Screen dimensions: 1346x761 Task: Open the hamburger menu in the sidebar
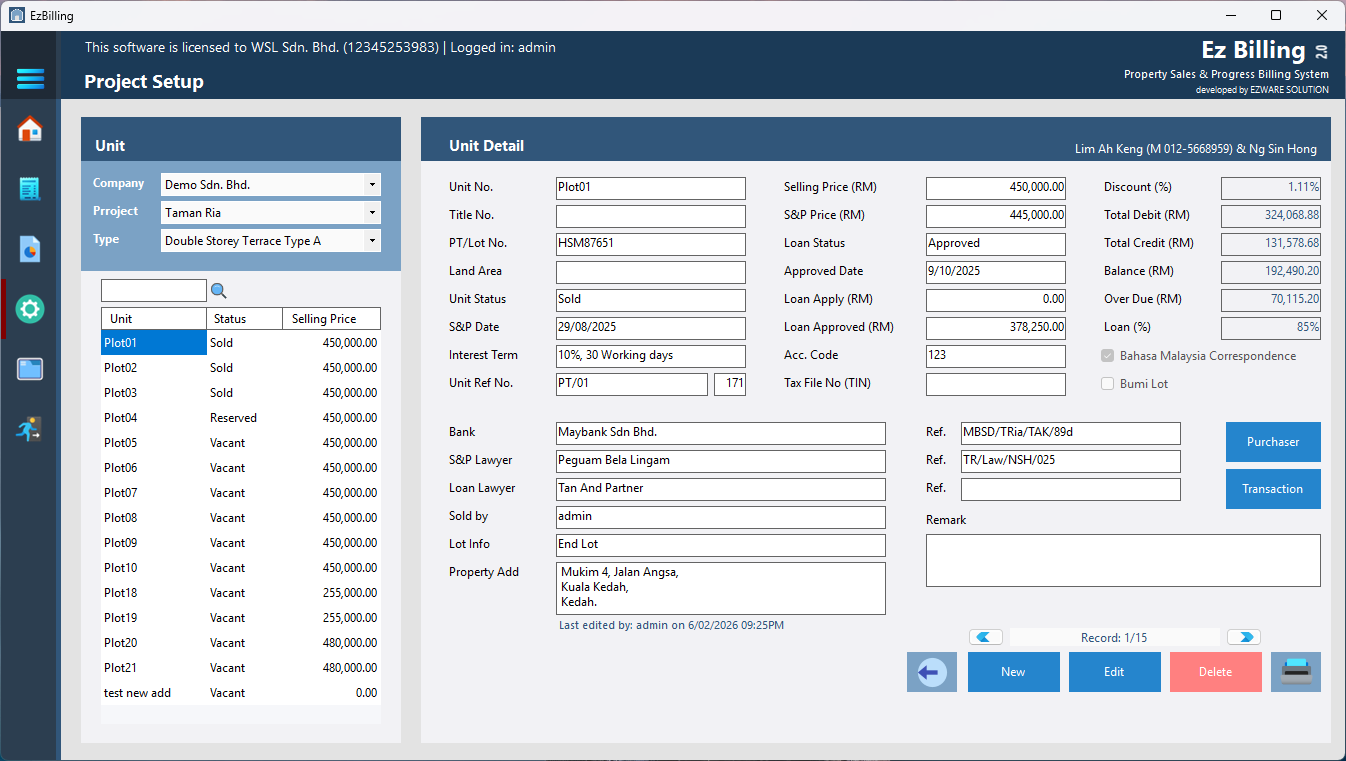pos(30,79)
